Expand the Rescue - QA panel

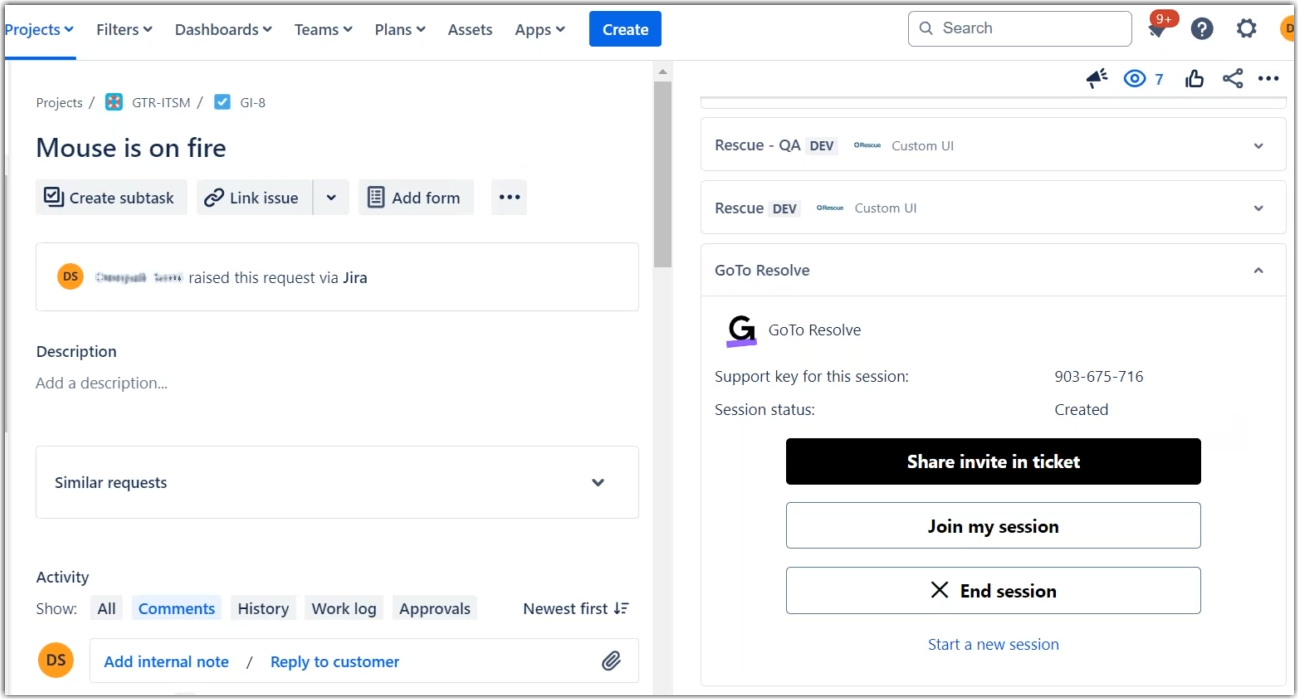coord(1258,146)
